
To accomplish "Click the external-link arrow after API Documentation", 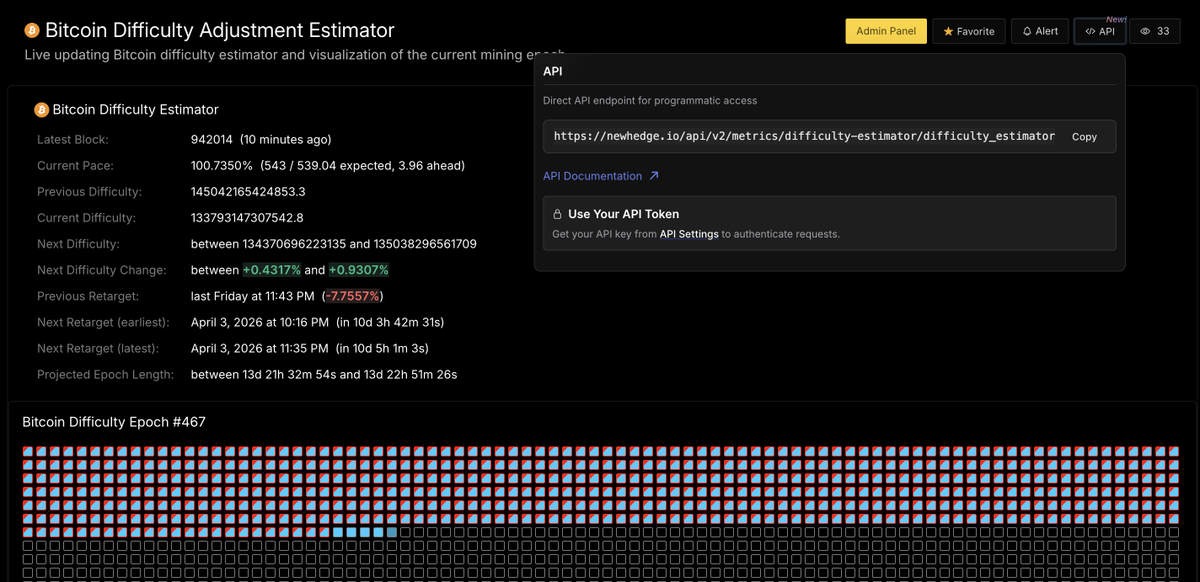I will [654, 176].
